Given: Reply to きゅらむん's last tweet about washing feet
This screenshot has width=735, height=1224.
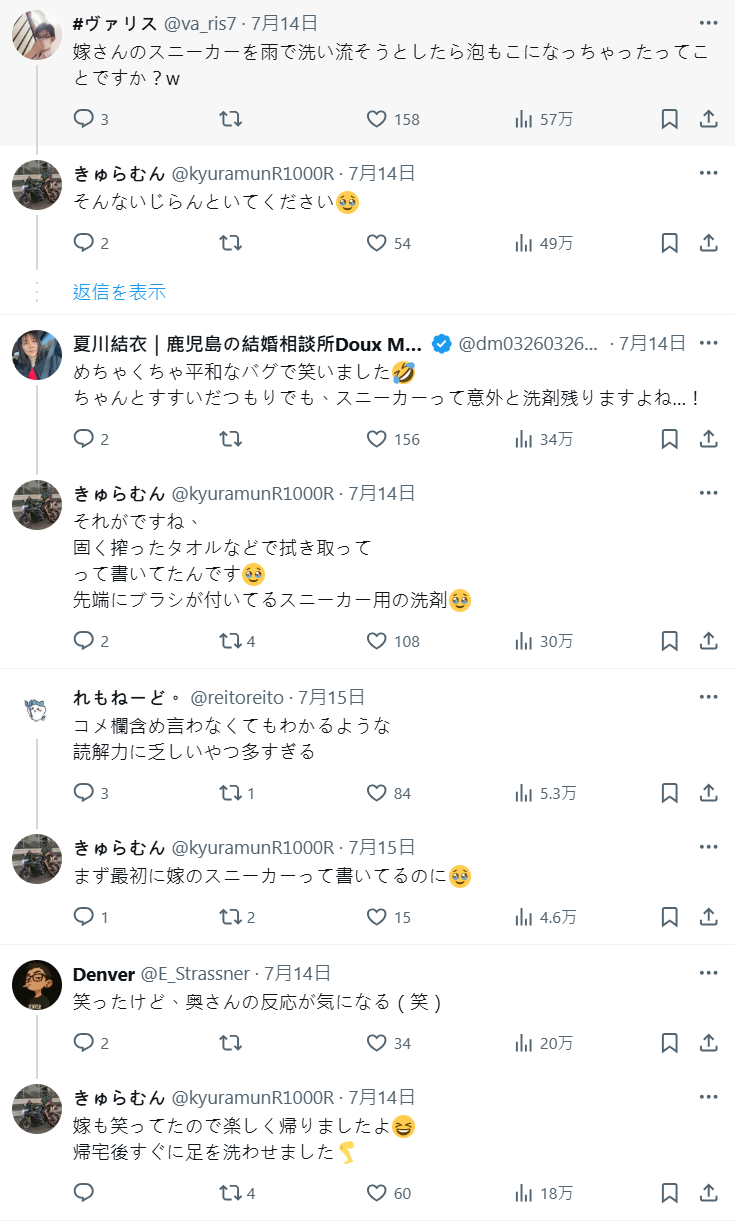Looking at the screenshot, I should point(84,1193).
